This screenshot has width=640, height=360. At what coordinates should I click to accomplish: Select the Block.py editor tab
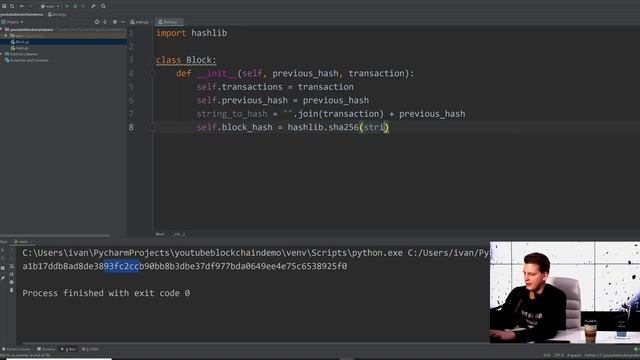pyautogui.click(x=168, y=22)
